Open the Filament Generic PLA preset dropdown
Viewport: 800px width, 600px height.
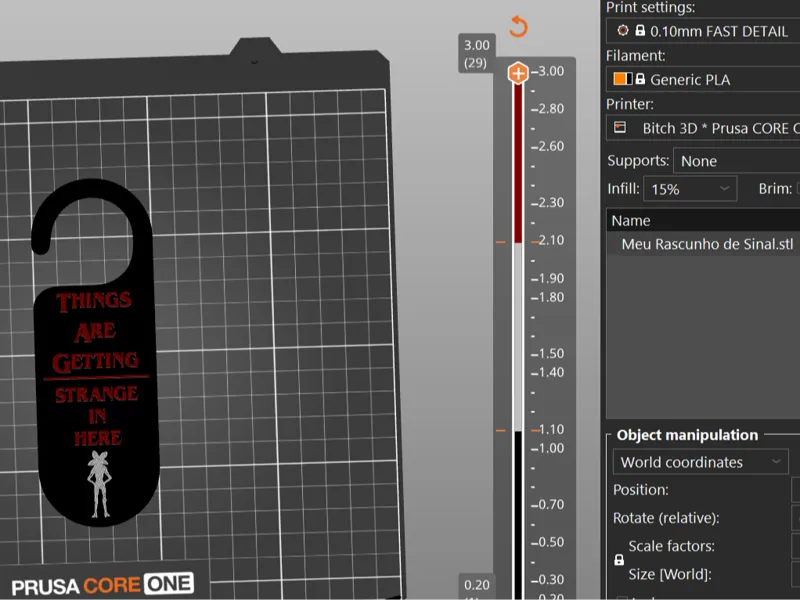point(703,79)
